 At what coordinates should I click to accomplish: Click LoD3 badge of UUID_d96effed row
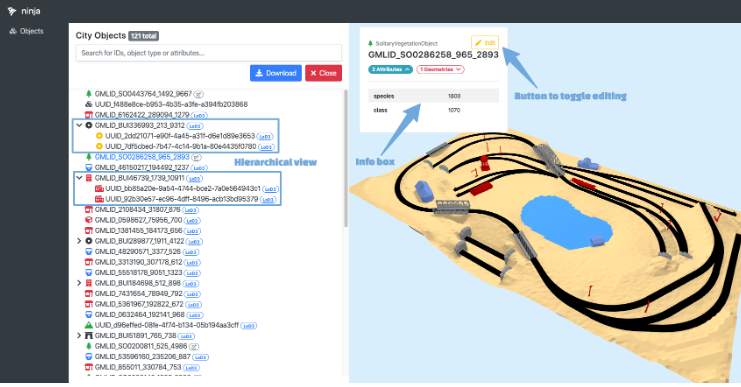(249, 326)
